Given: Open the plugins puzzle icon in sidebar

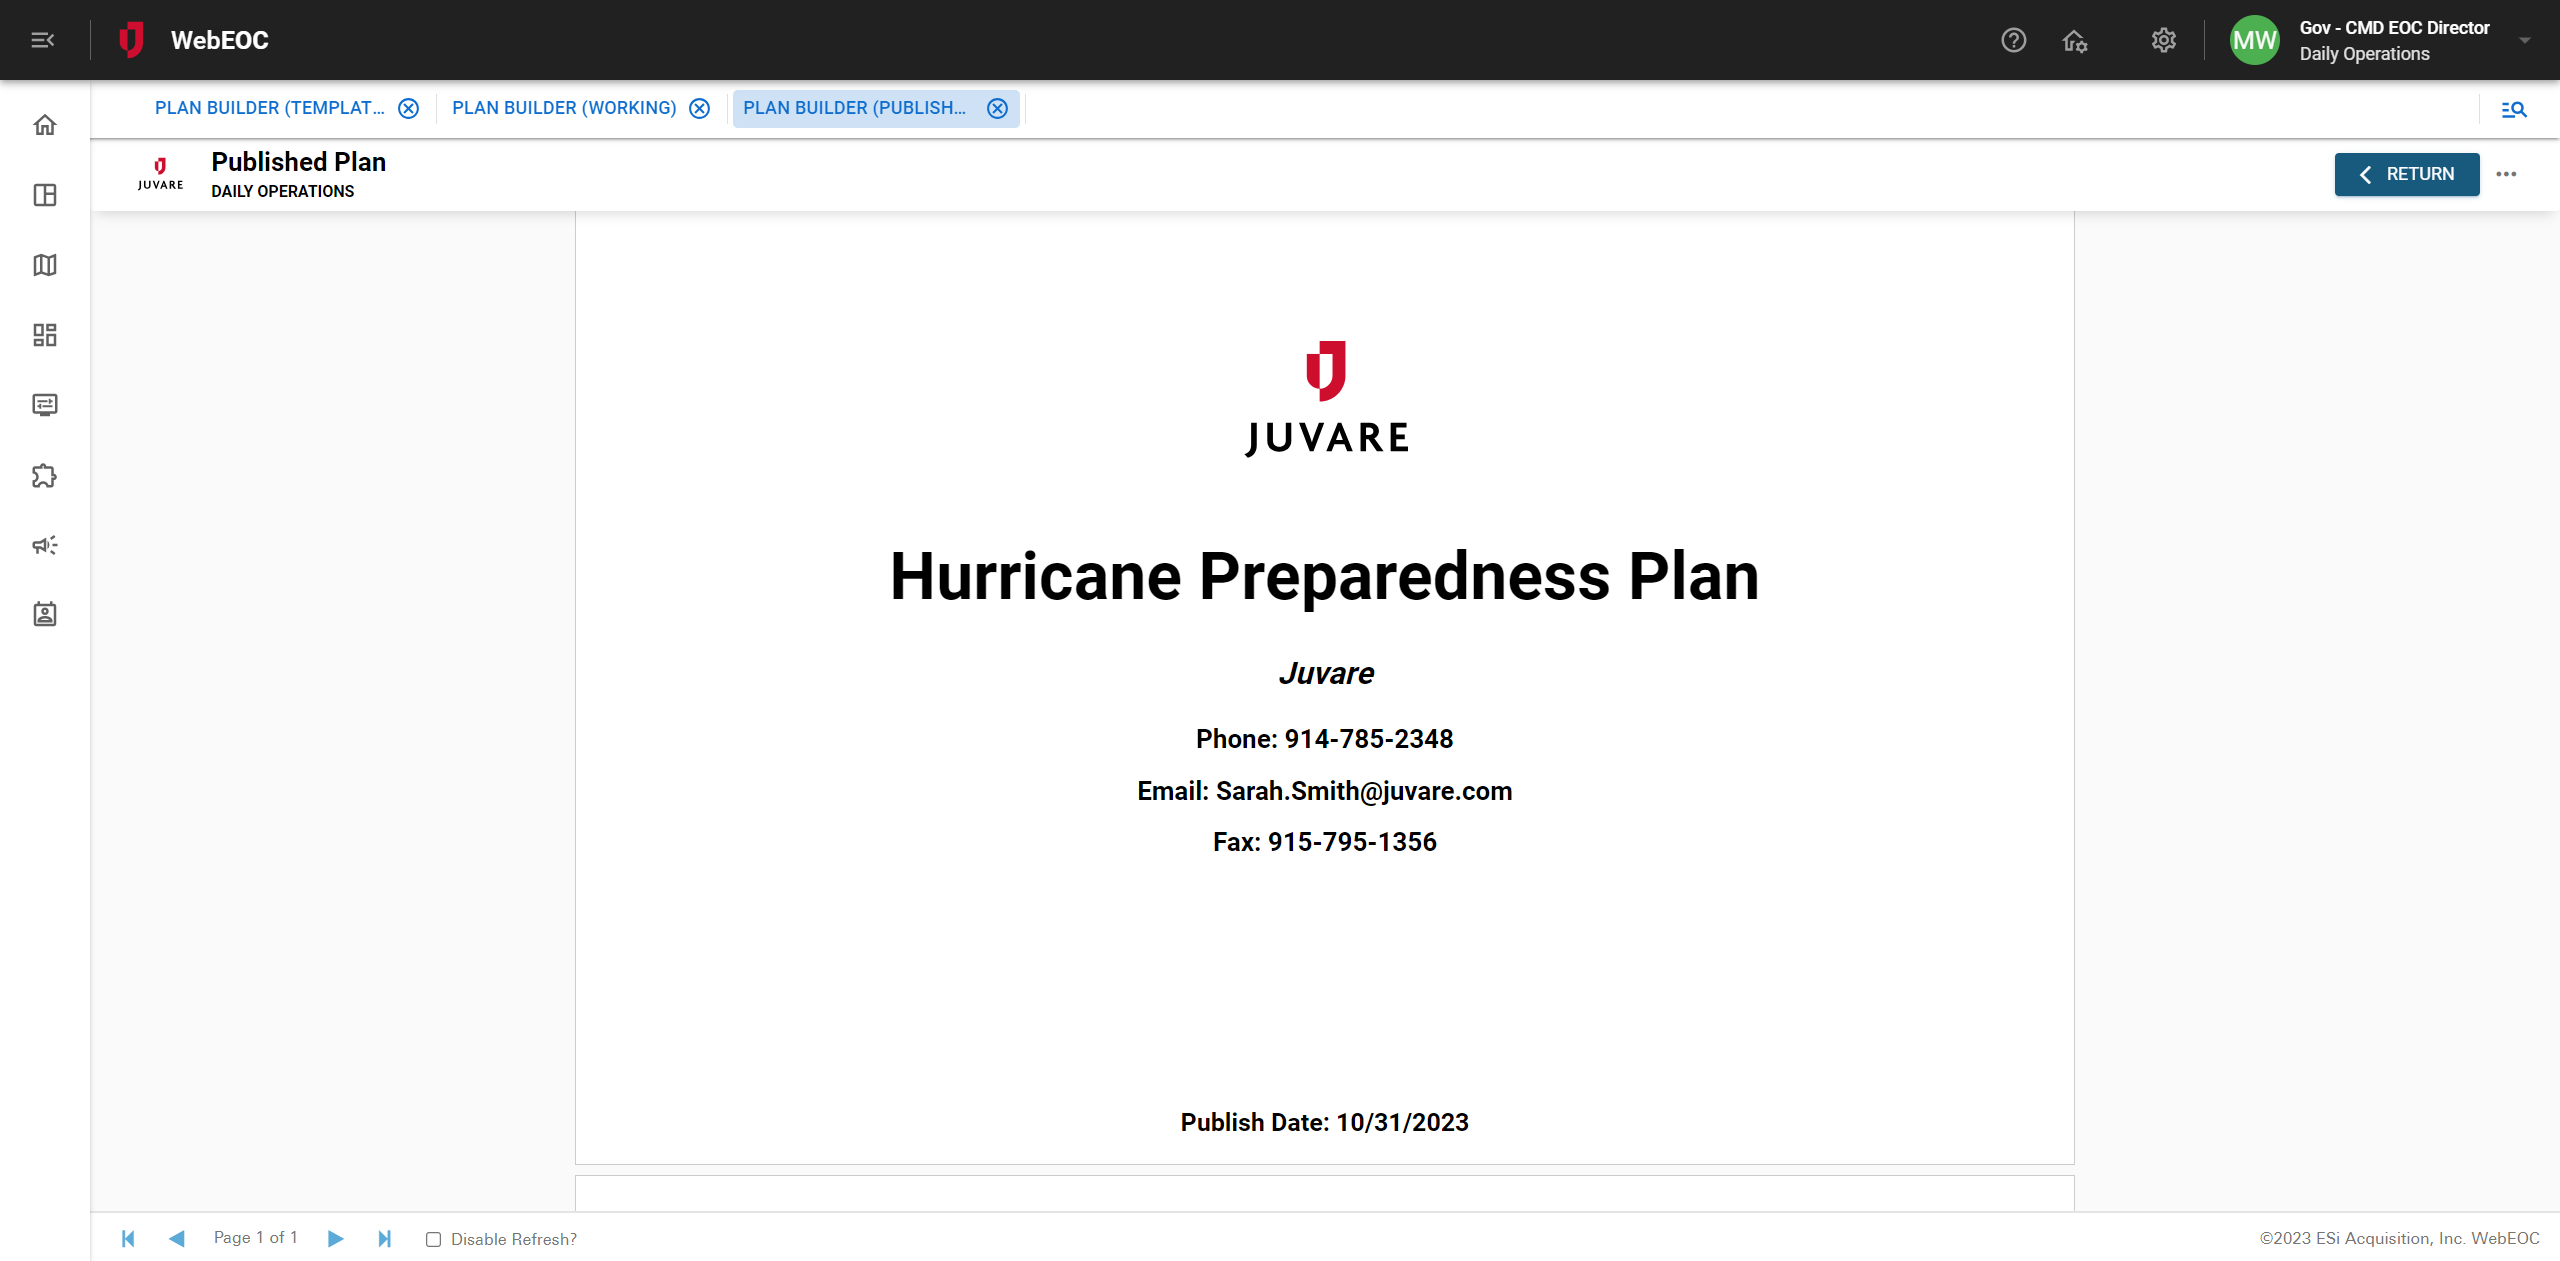Looking at the screenshot, I should pos(45,475).
